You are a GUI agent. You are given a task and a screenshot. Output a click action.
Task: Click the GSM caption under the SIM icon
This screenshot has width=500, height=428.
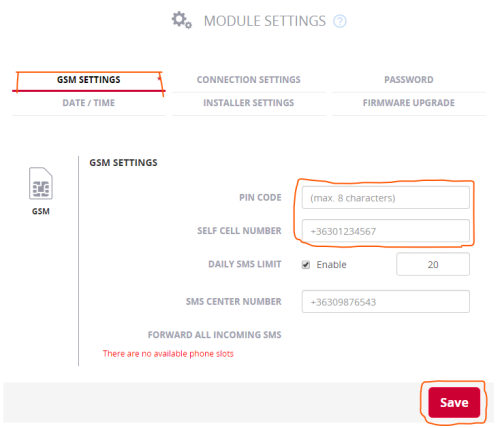[41, 211]
